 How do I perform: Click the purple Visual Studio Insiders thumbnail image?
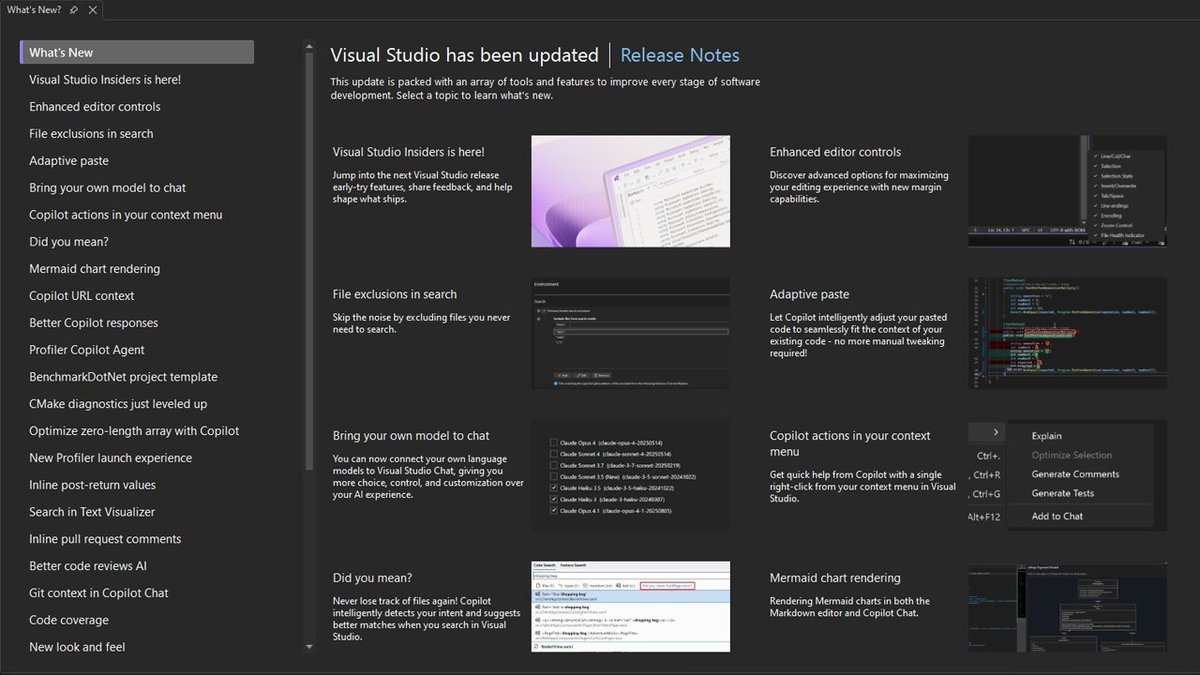point(631,191)
